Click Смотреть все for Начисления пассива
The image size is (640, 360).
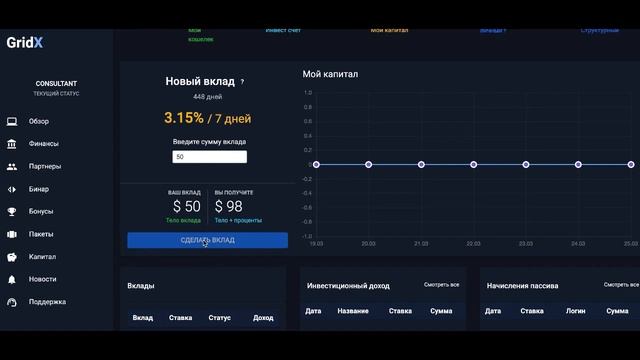(621, 284)
